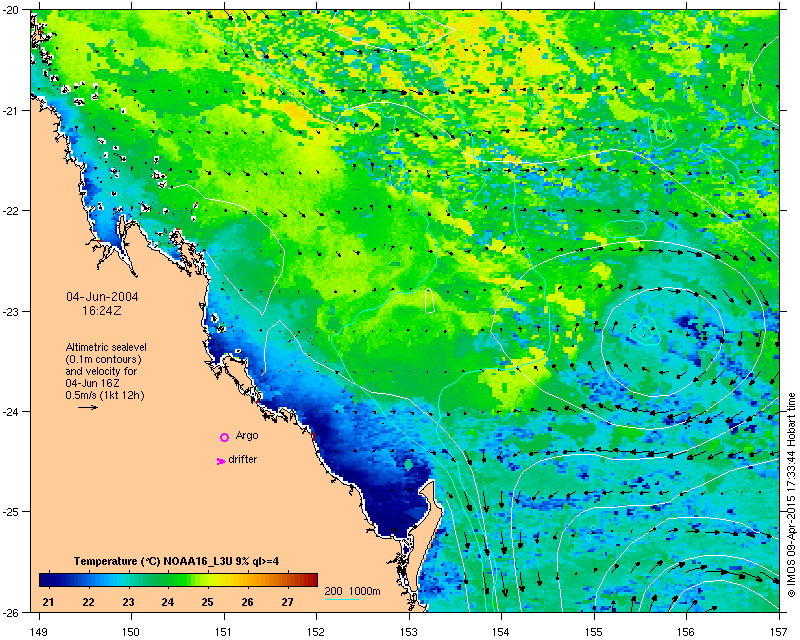Viewport: 800px width, 640px height.
Task: Click the "200" depth legend label
Action: pyautogui.click(x=334, y=592)
